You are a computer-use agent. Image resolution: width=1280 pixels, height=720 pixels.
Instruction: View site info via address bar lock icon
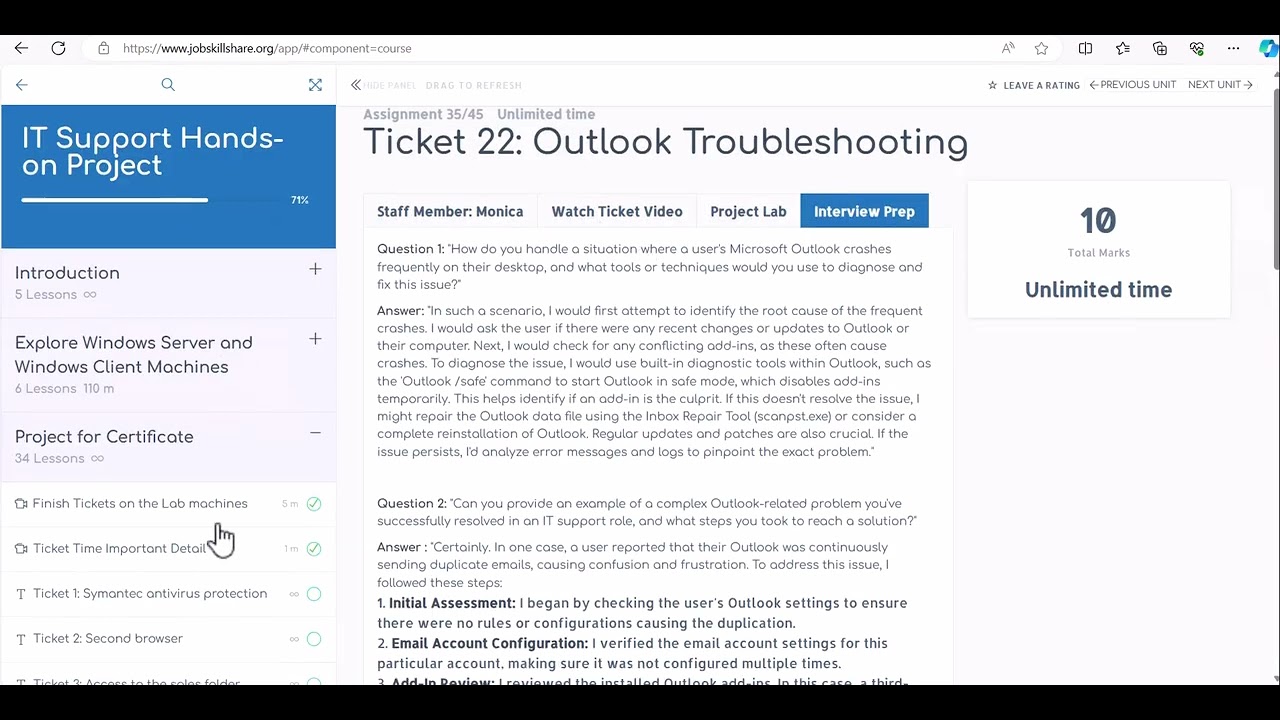[x=103, y=48]
